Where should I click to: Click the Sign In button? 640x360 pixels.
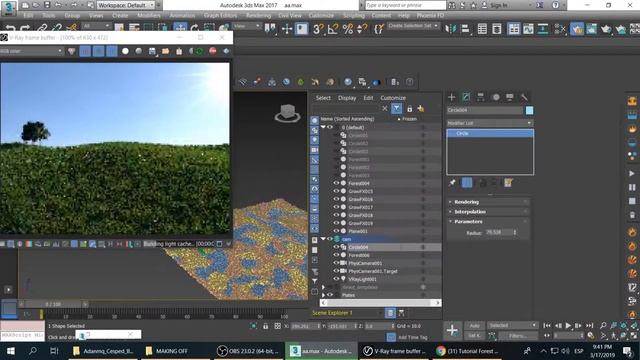498,5
